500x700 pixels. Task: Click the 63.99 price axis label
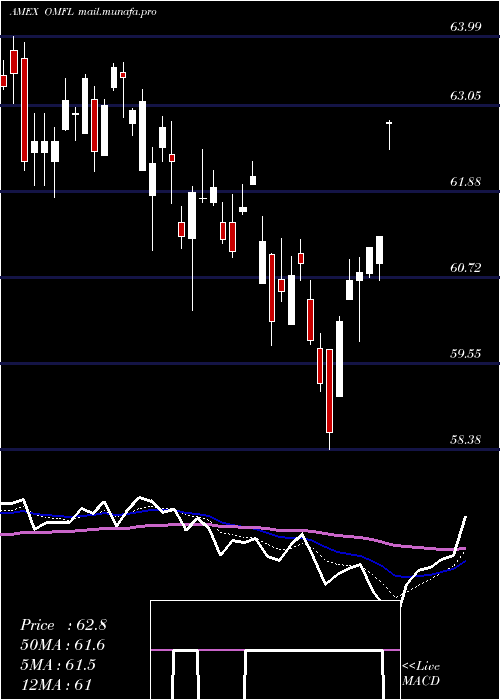click(466, 27)
